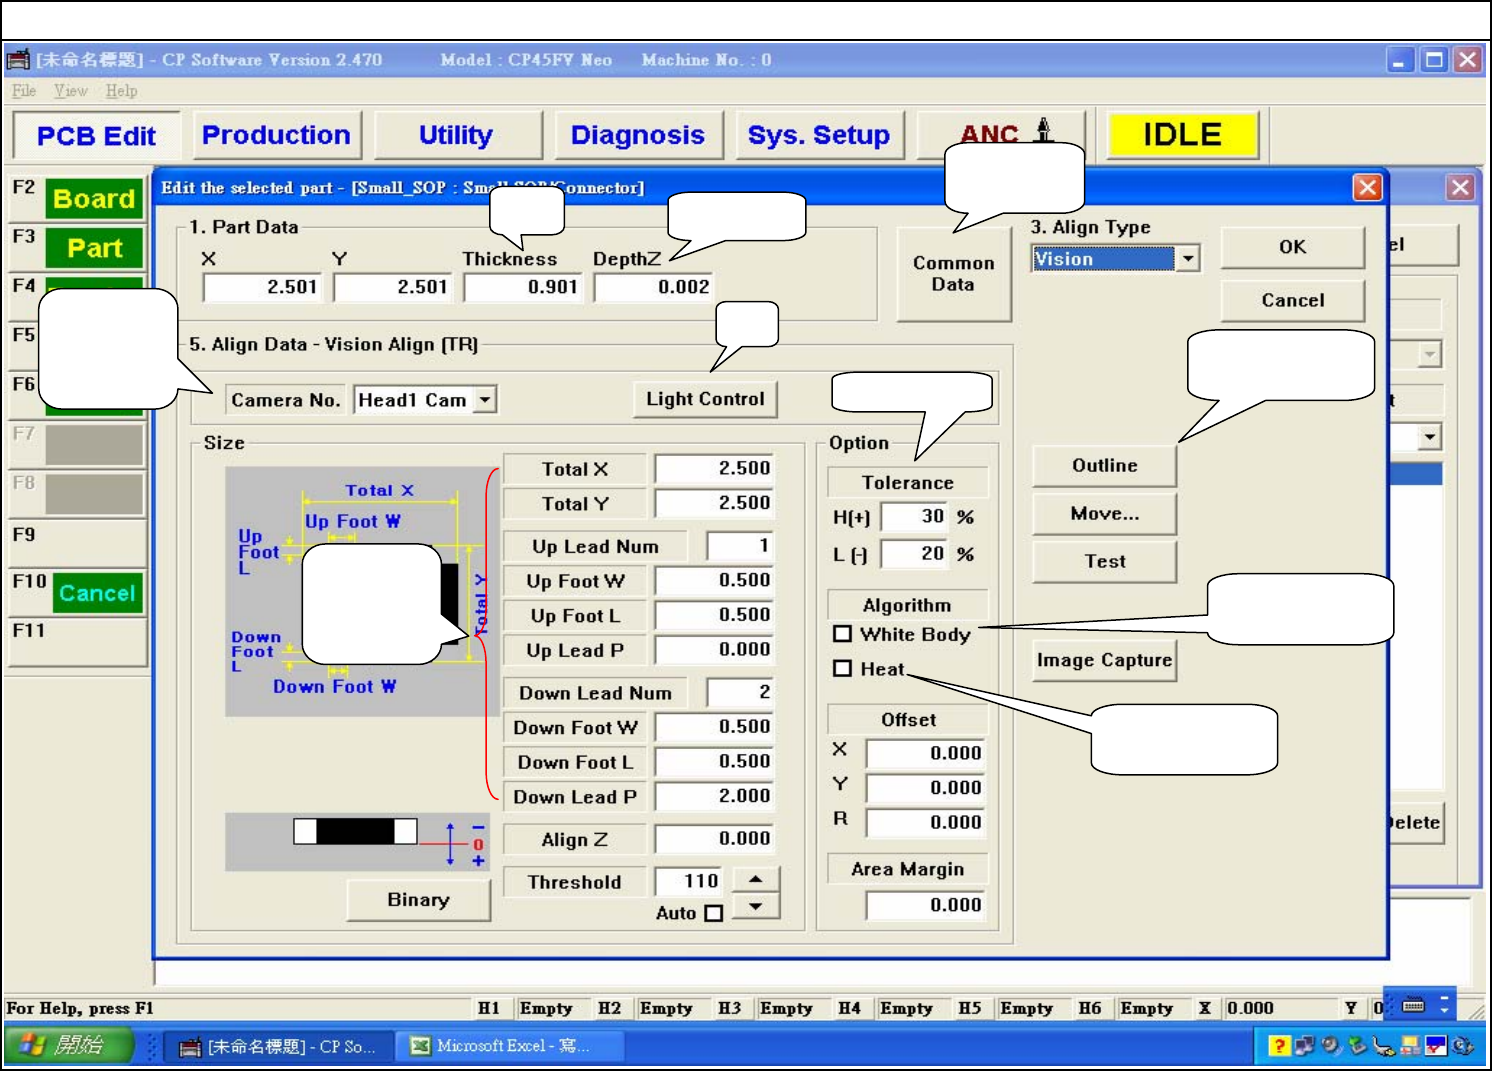Click the CP Software taskbar item
Image resolution: width=1492 pixels, height=1071 pixels.
[278, 1046]
